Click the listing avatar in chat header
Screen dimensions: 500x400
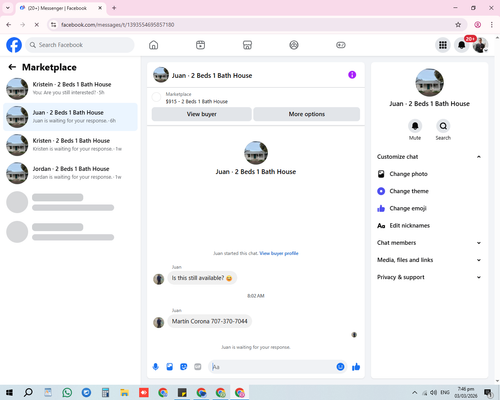(x=161, y=75)
